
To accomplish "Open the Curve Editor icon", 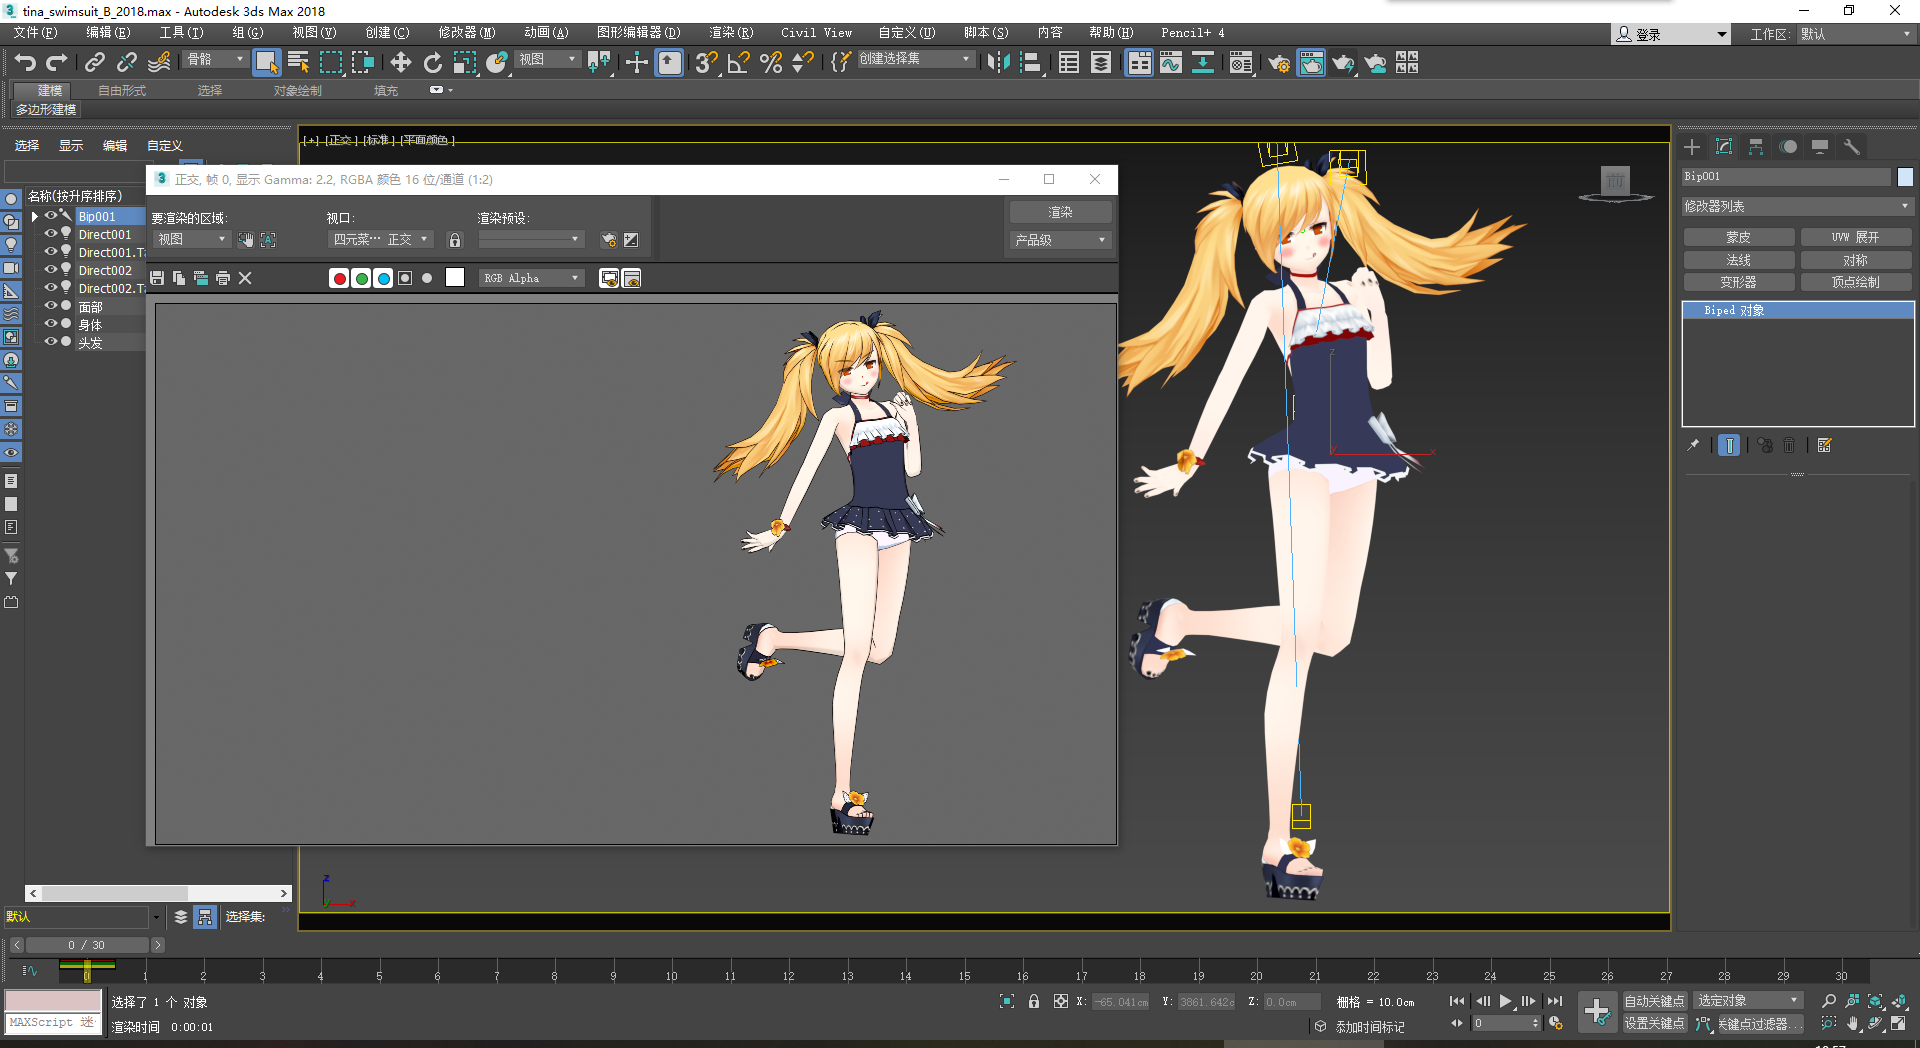I will pos(1170,63).
